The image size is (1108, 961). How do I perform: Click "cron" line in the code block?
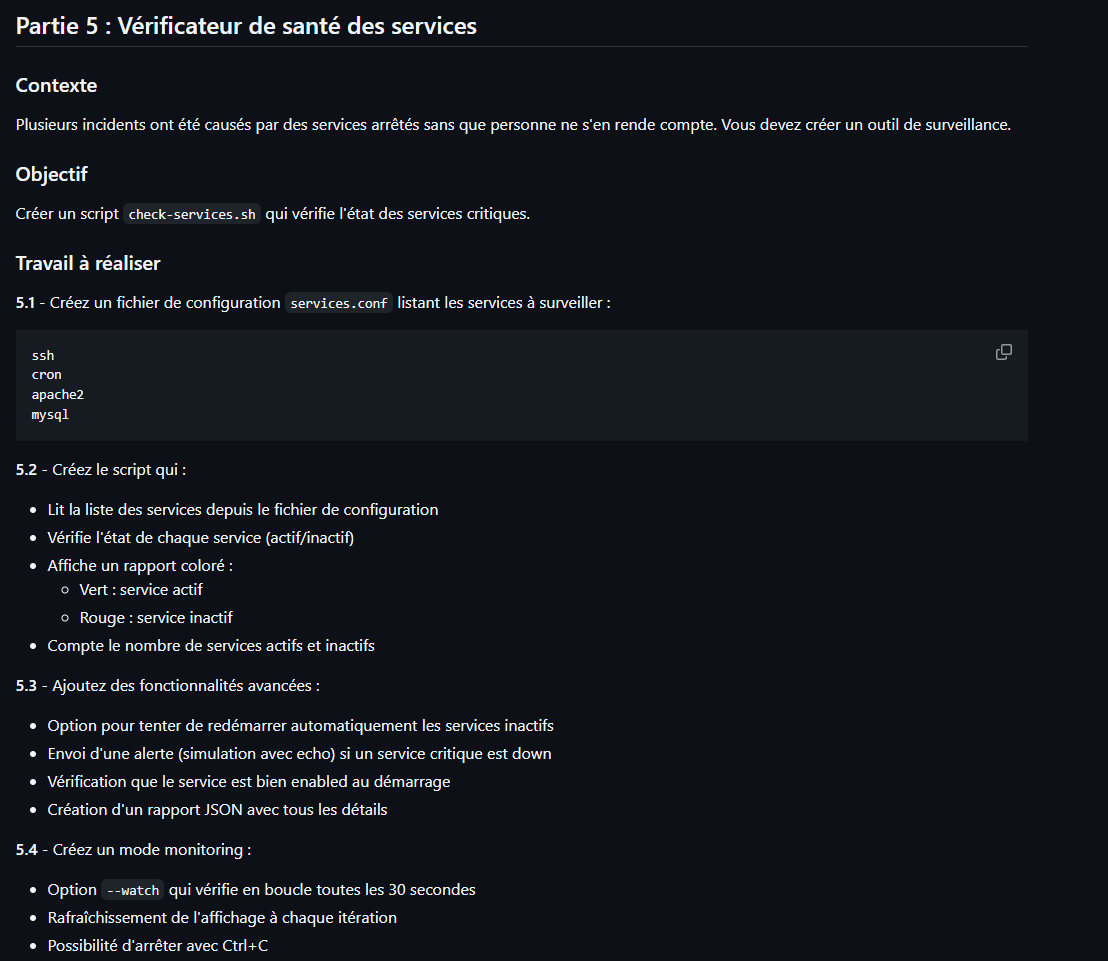click(x=46, y=375)
